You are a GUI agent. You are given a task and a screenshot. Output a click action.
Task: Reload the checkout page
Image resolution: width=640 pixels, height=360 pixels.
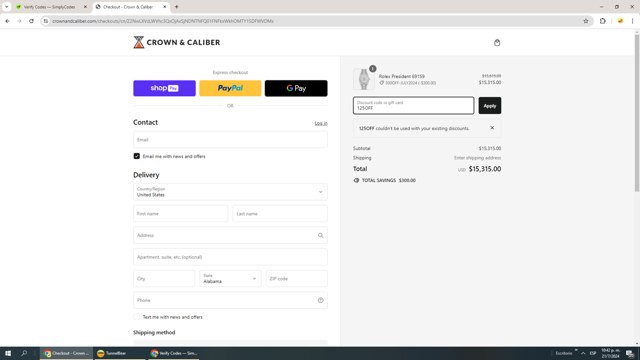(x=31, y=21)
